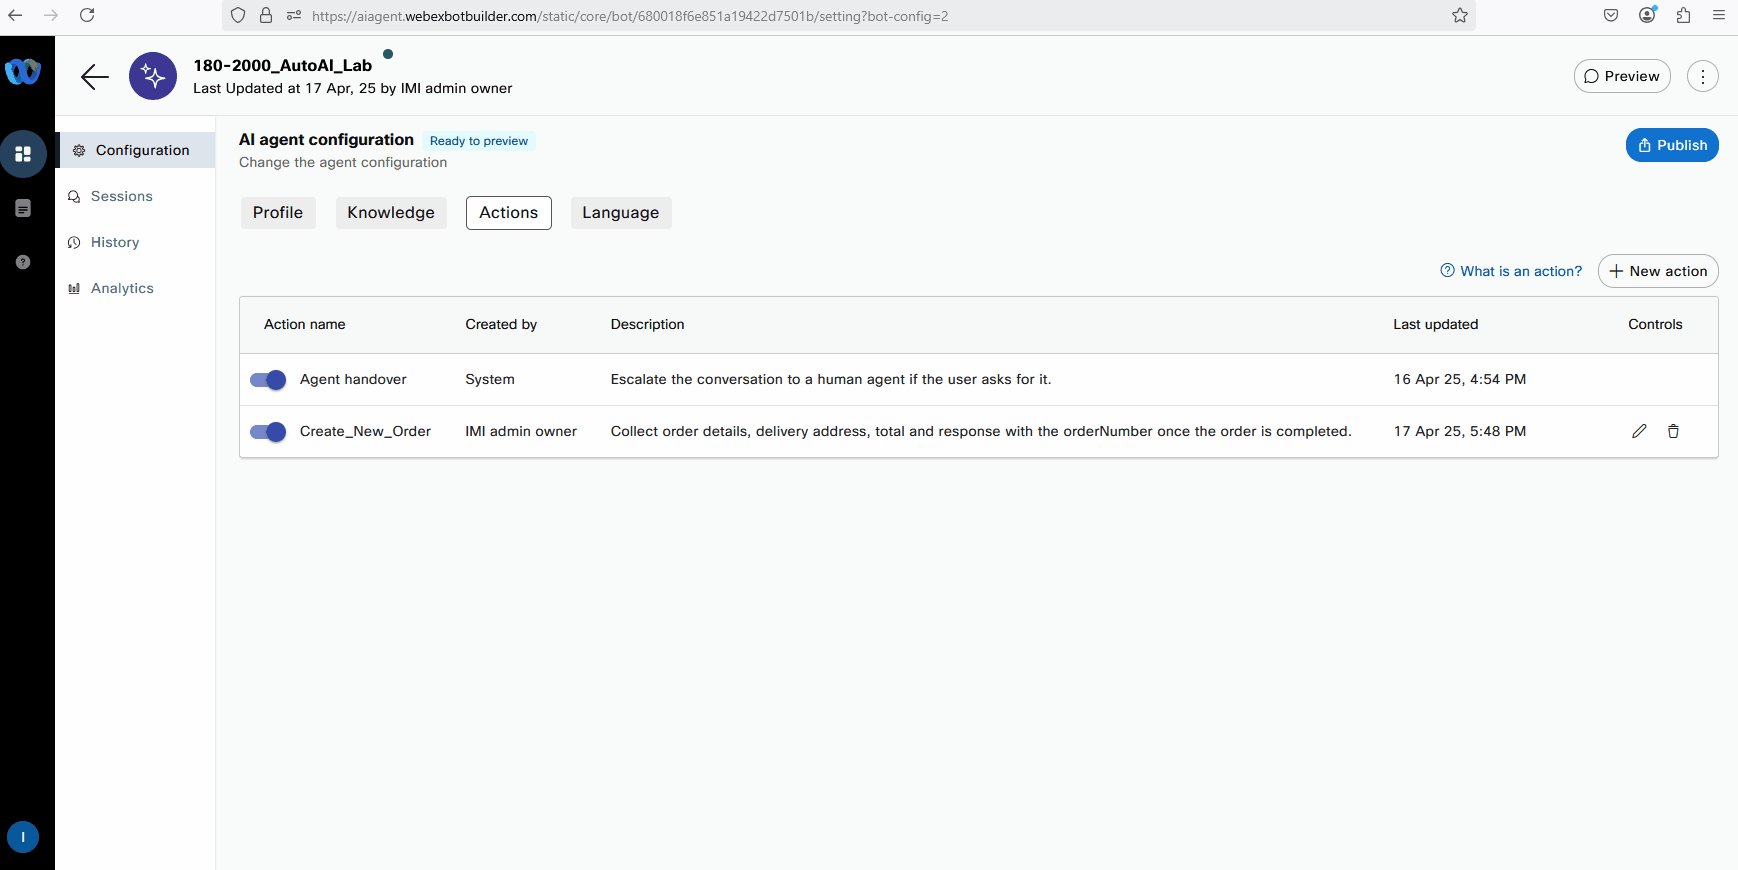Bookmark page with star icon in address bar
The height and width of the screenshot is (870, 1738).
[x=1460, y=15]
